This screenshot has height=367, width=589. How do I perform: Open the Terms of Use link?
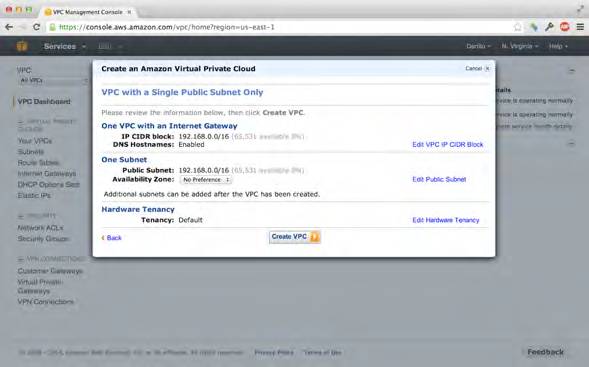322,352
